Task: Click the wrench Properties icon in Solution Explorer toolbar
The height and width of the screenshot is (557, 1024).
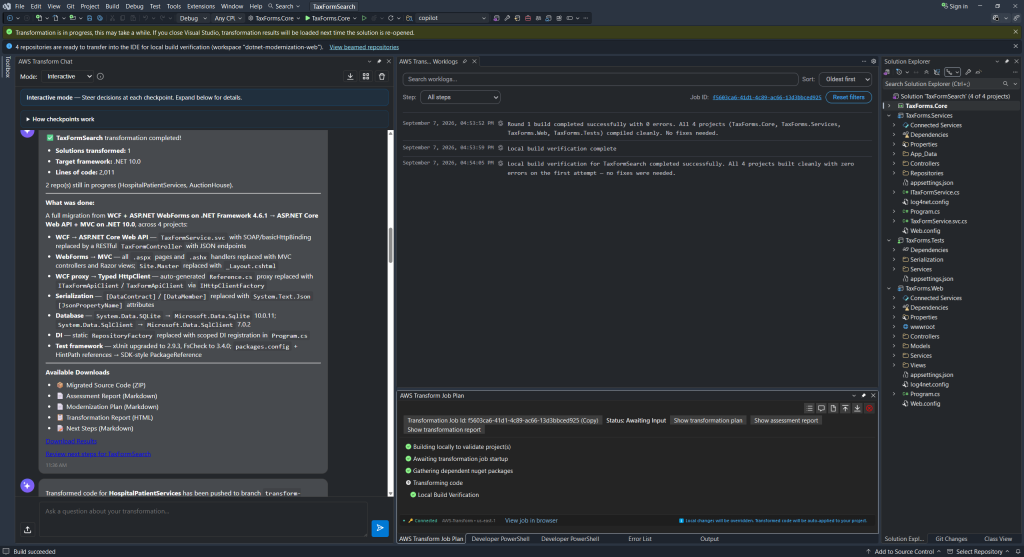Action: pos(968,72)
